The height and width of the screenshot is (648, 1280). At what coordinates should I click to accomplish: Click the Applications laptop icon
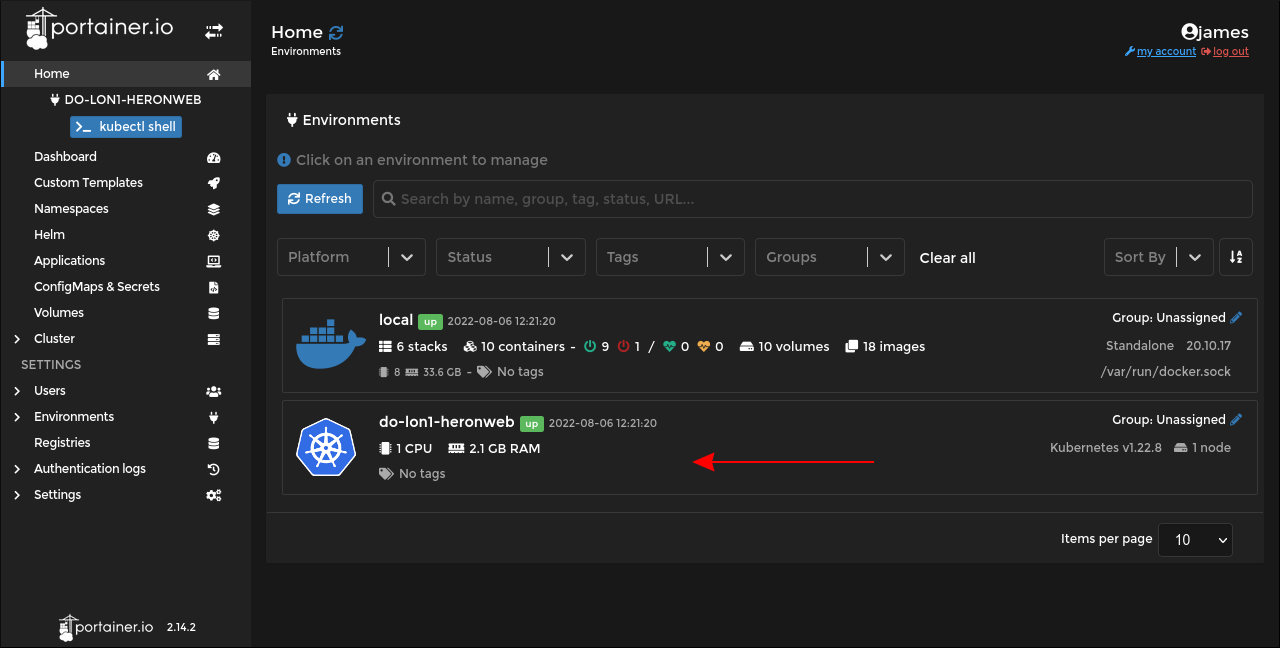tap(213, 261)
